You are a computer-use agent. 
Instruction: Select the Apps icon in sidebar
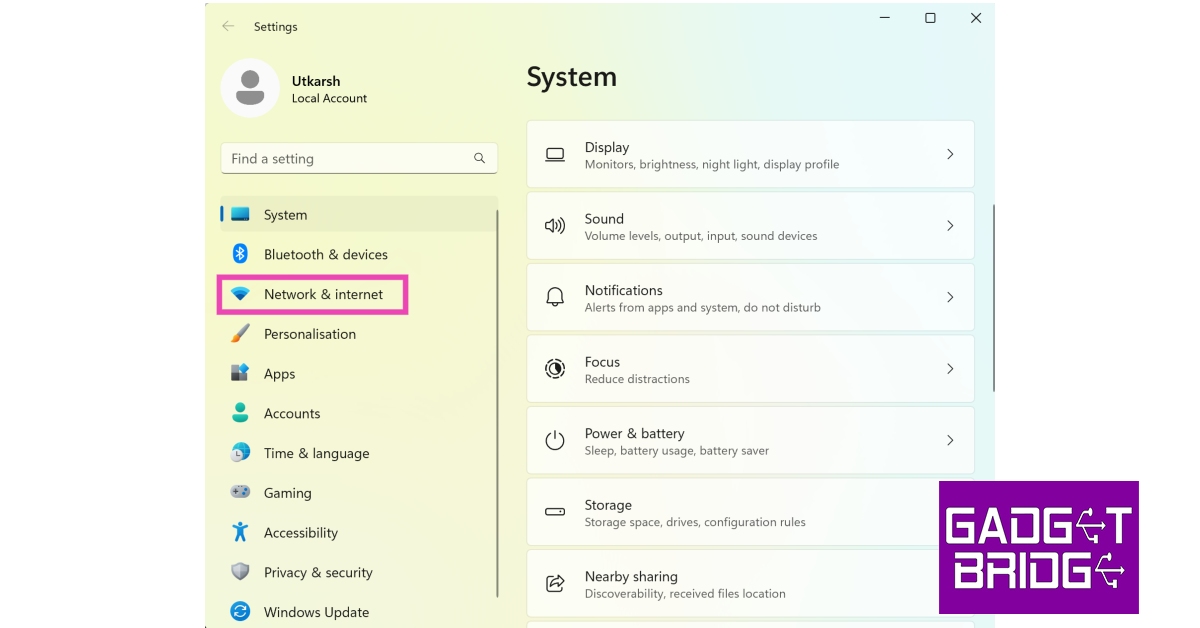pos(240,373)
